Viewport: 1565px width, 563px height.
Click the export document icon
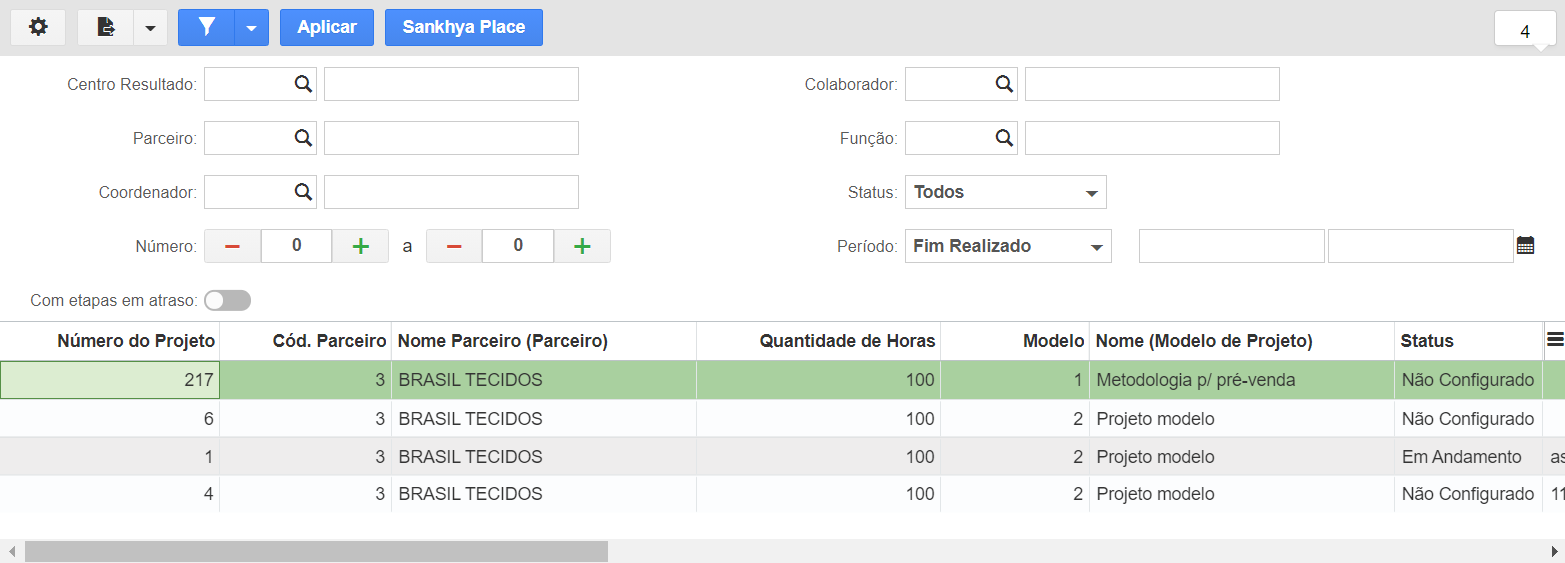[105, 27]
